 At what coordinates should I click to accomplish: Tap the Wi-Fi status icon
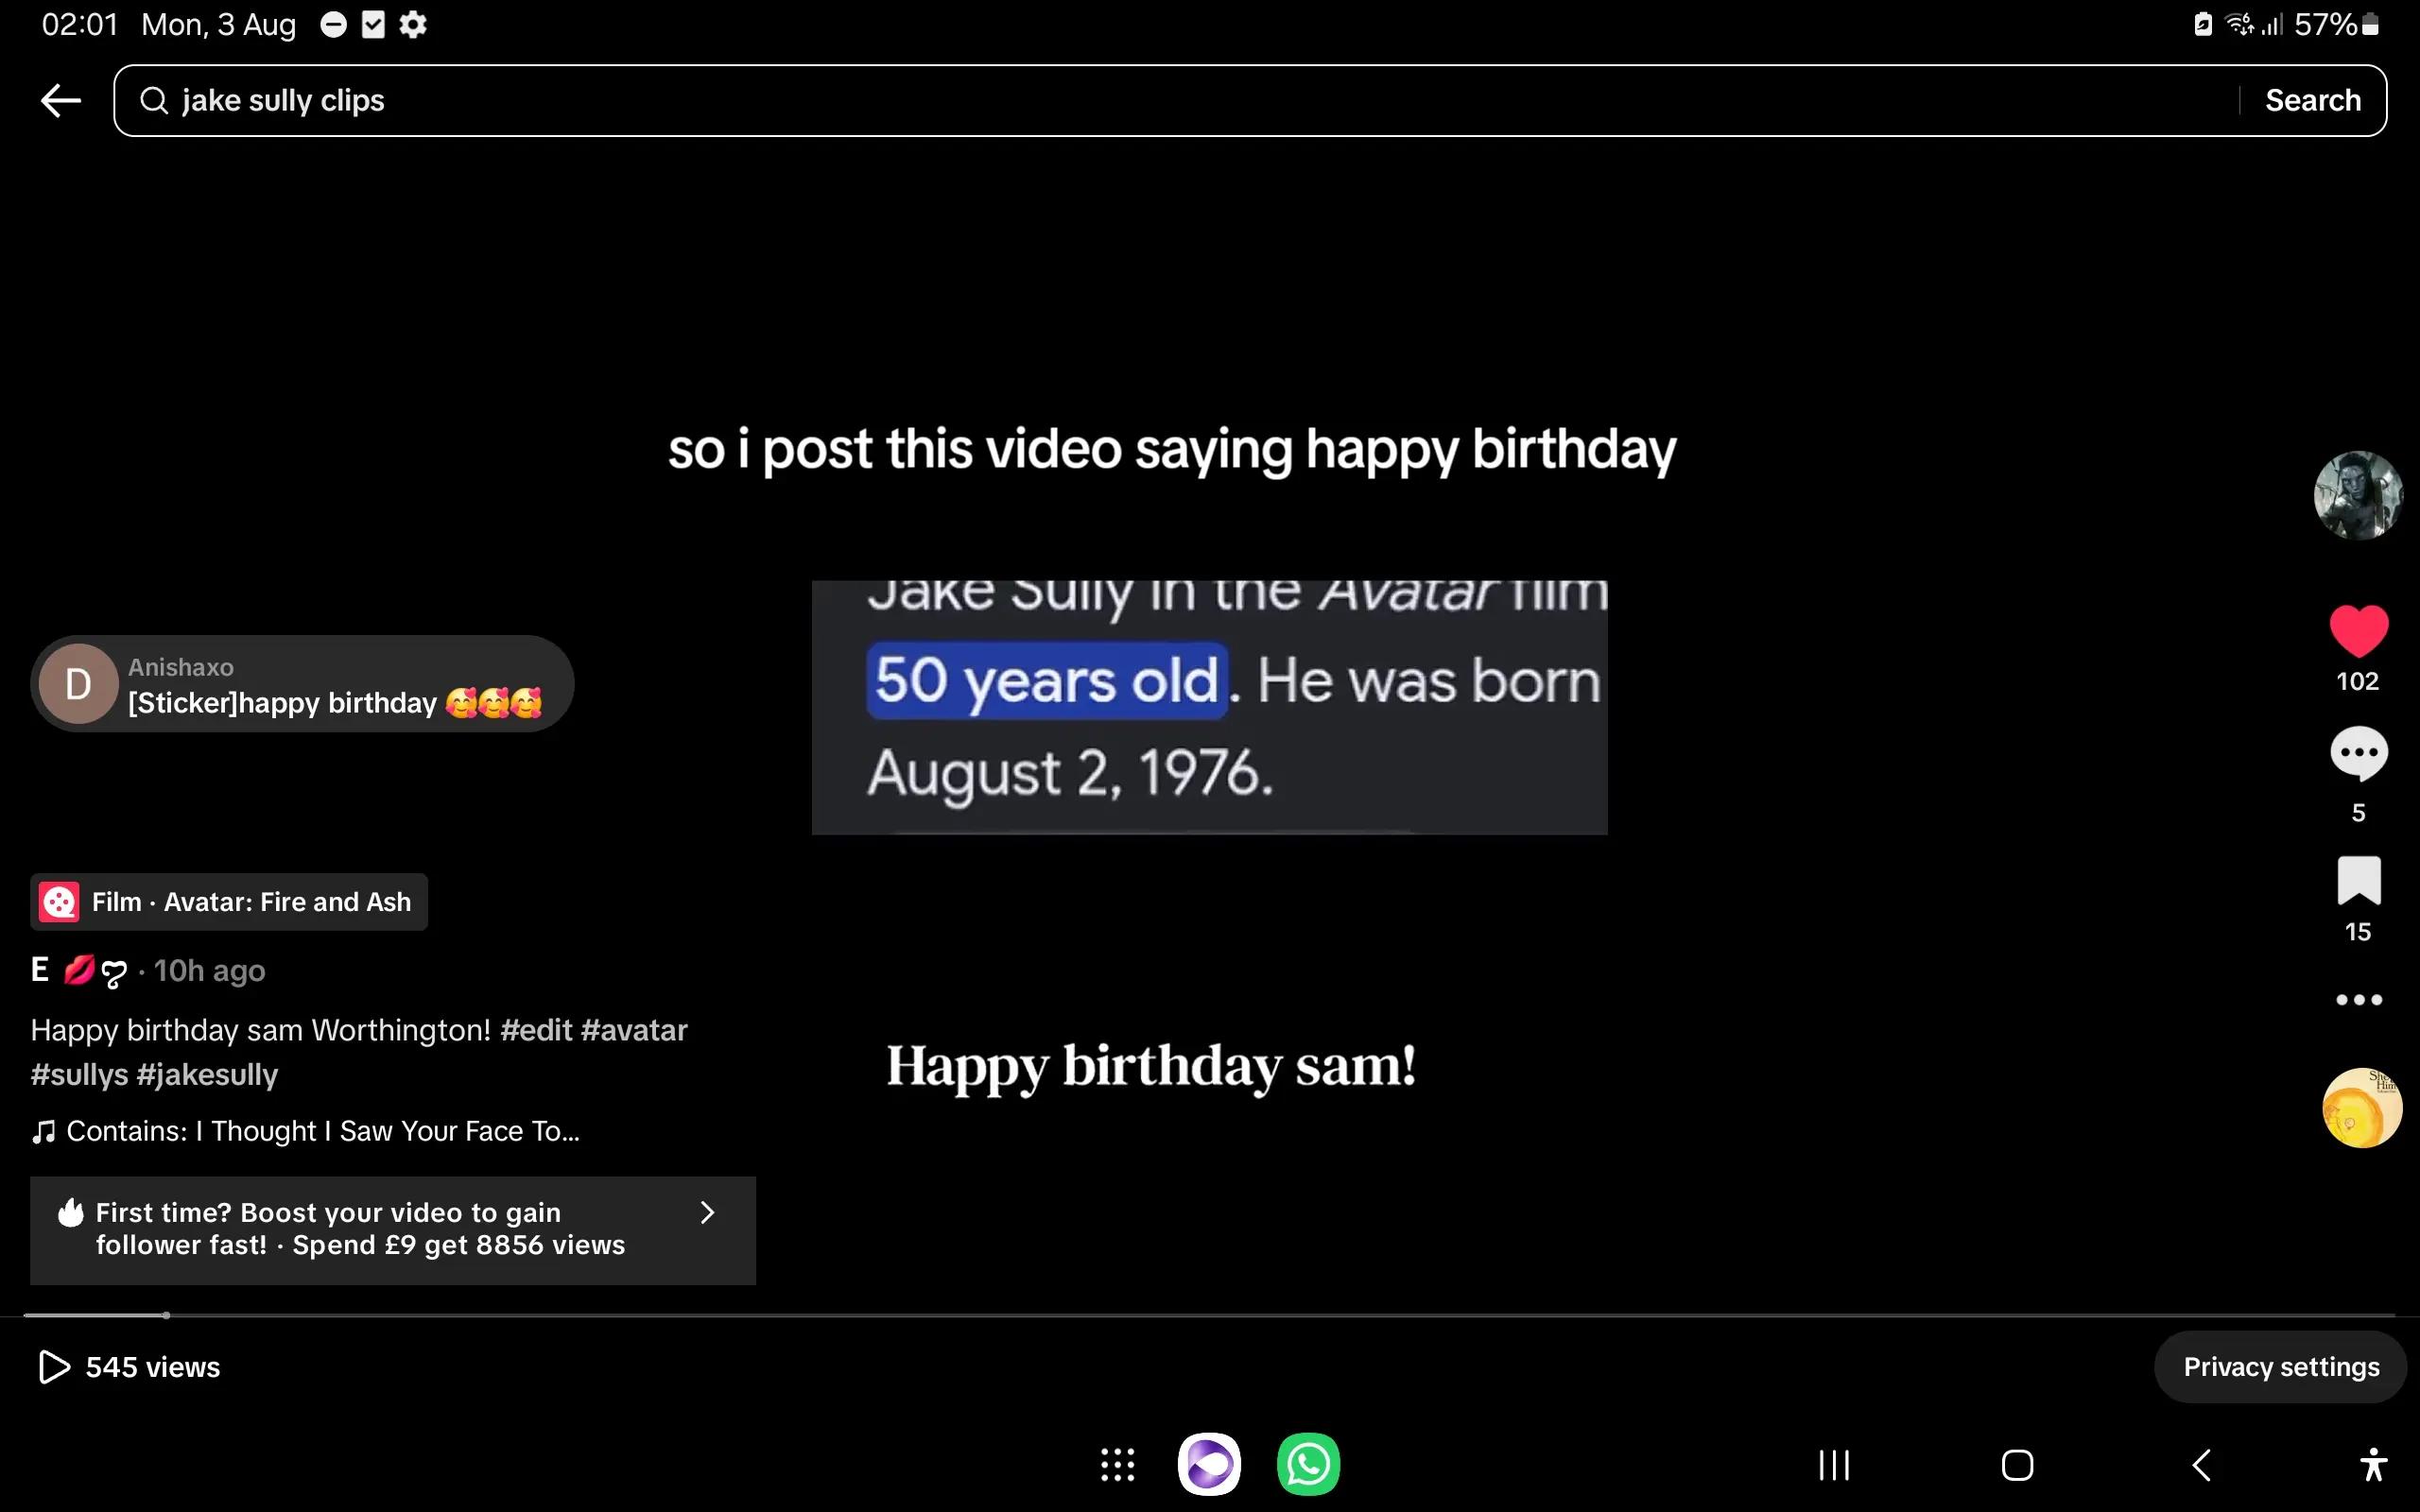click(x=2239, y=24)
